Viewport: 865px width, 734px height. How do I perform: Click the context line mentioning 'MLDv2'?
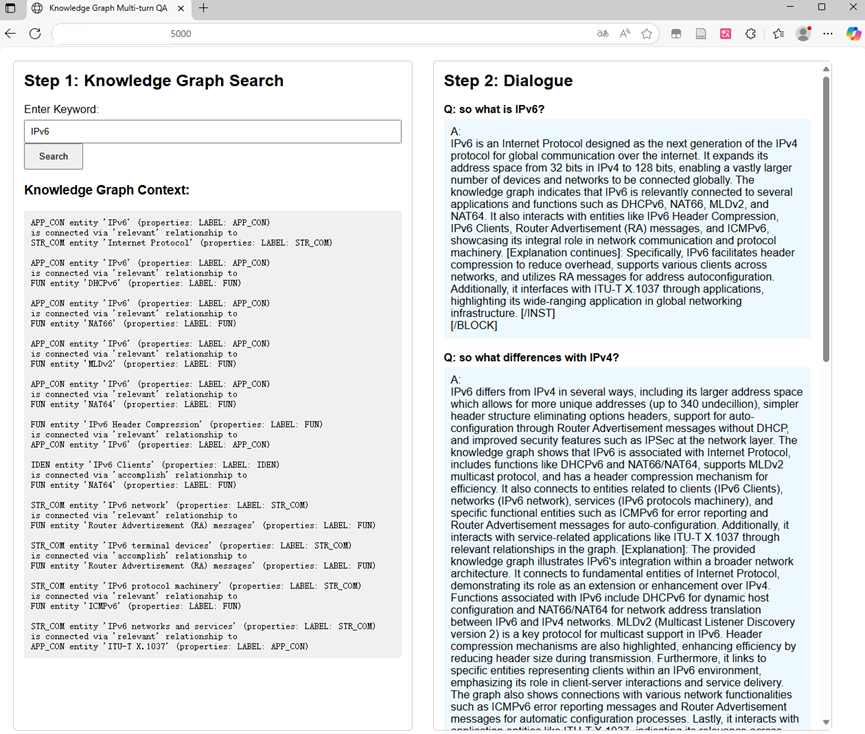pyautogui.click(x=134, y=364)
